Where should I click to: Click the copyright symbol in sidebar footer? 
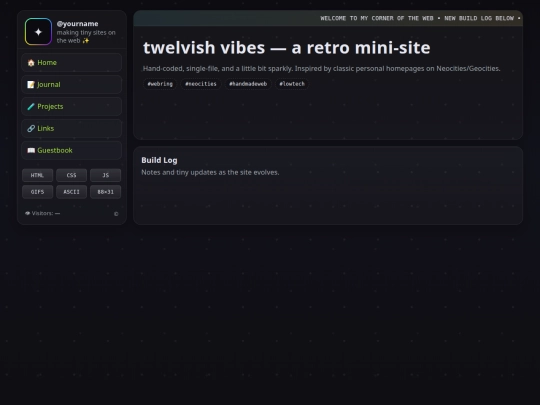[x=116, y=214]
